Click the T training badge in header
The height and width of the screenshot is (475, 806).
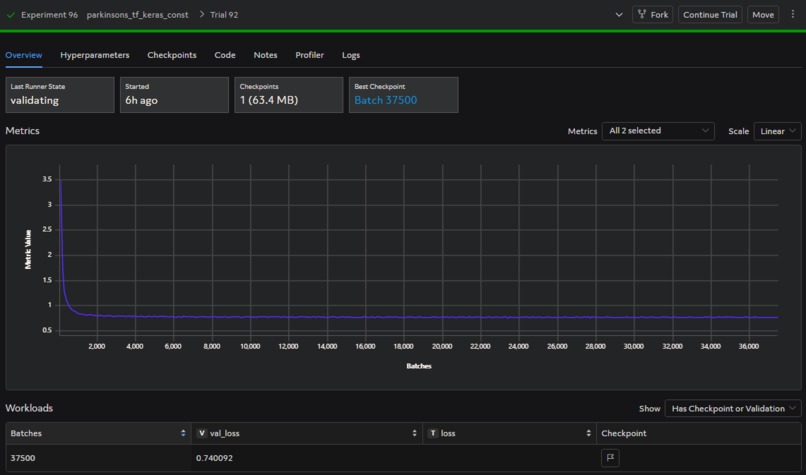pos(433,433)
